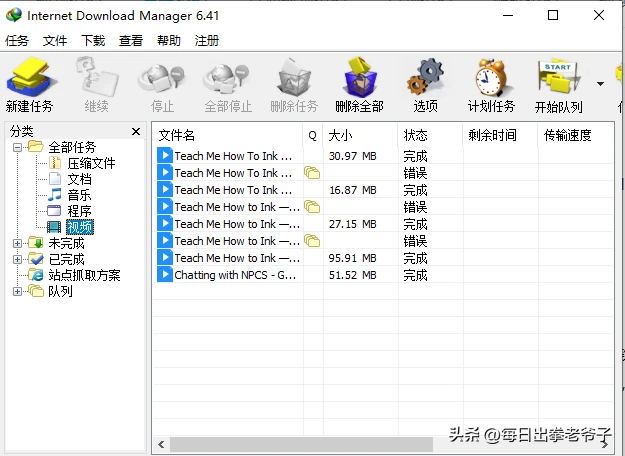The height and width of the screenshot is (456, 625).
Task: Sort by Q column header
Action: click(312, 136)
